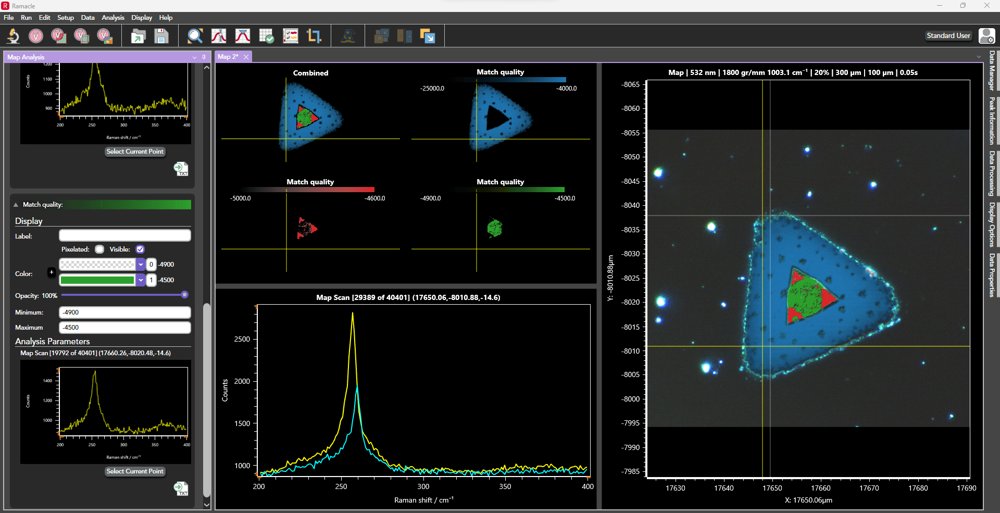Collapse the Match quality section triangle
Viewport: 1000px width, 513px height.
coord(16,205)
